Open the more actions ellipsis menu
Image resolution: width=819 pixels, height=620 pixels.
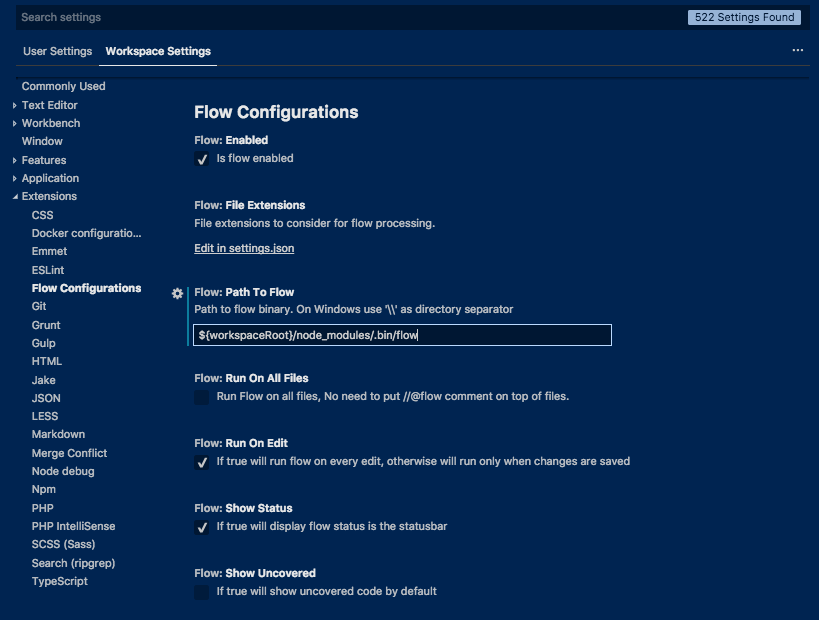tap(797, 50)
